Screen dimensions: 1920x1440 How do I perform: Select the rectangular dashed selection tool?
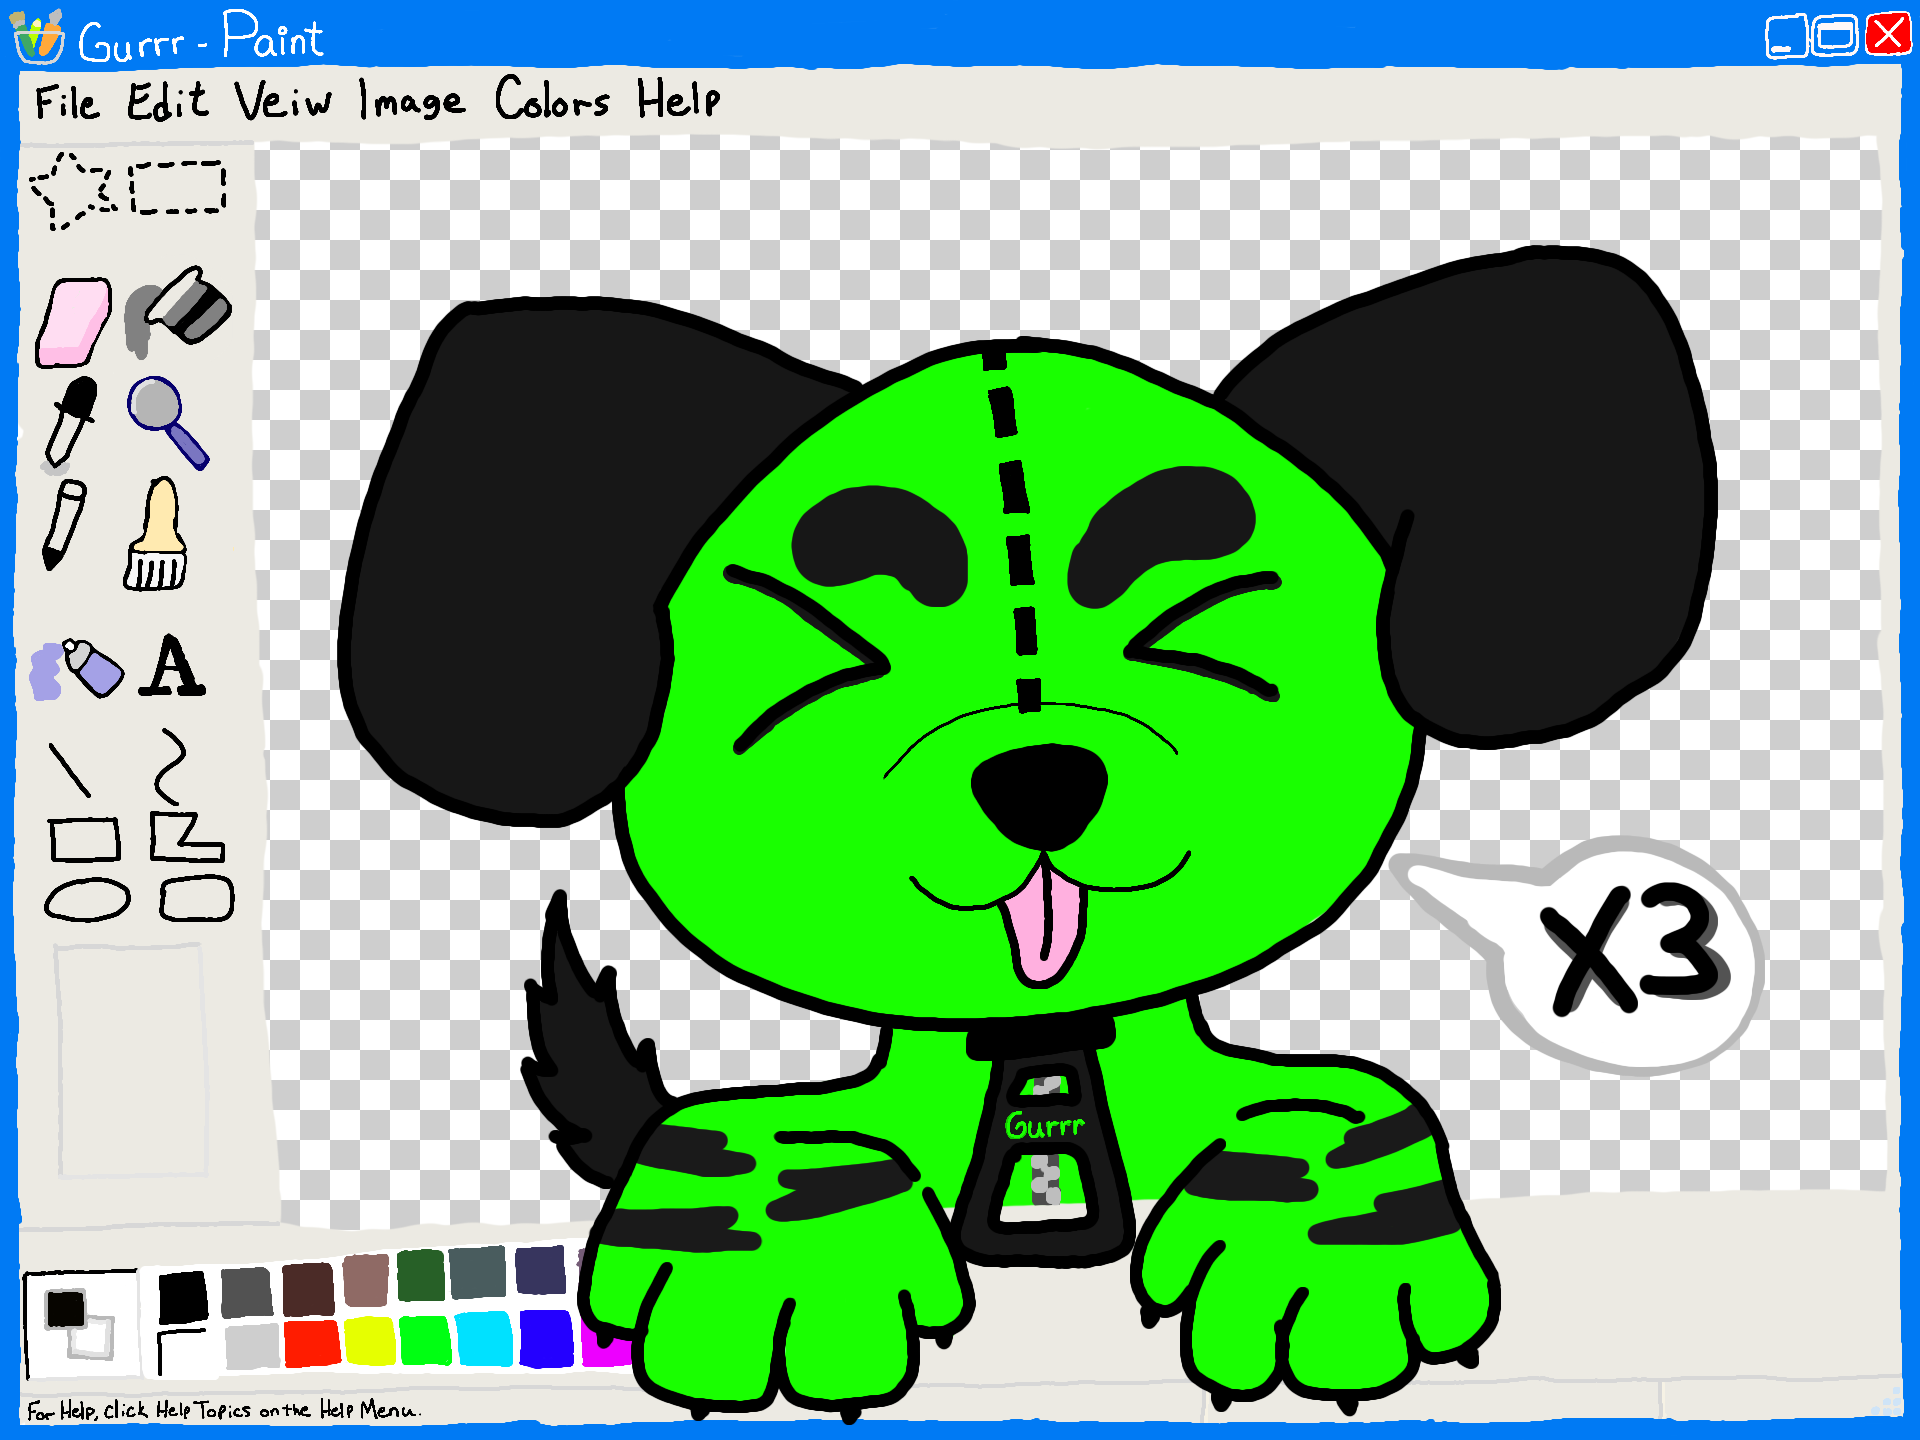(x=178, y=188)
